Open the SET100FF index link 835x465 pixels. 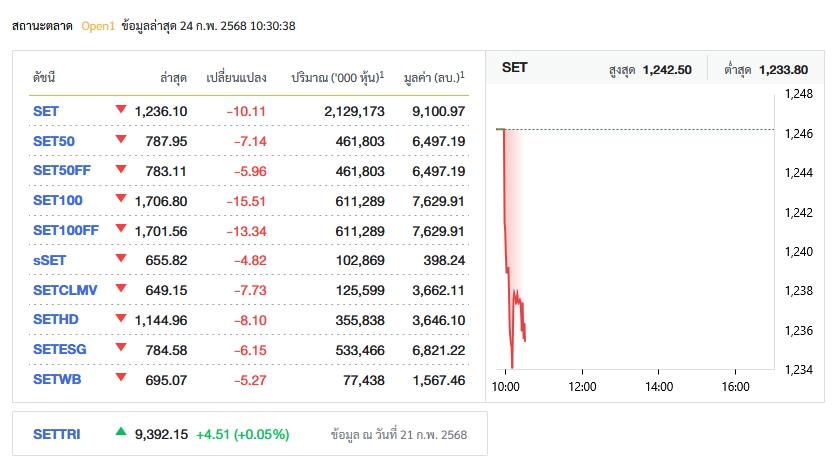[x=66, y=231]
